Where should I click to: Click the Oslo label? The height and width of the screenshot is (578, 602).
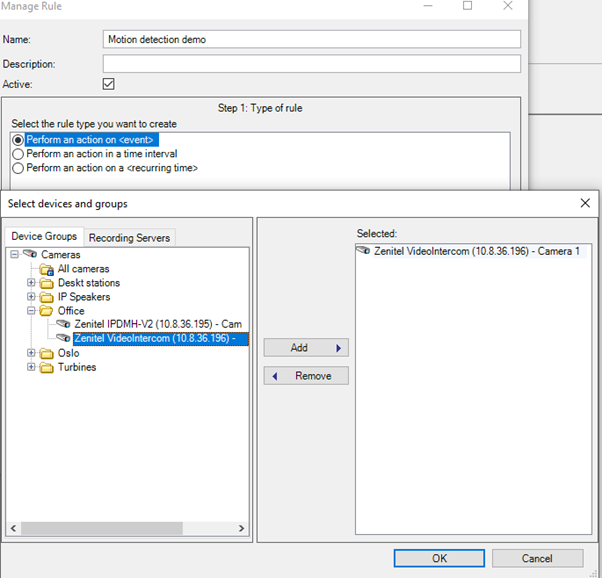tap(68, 353)
